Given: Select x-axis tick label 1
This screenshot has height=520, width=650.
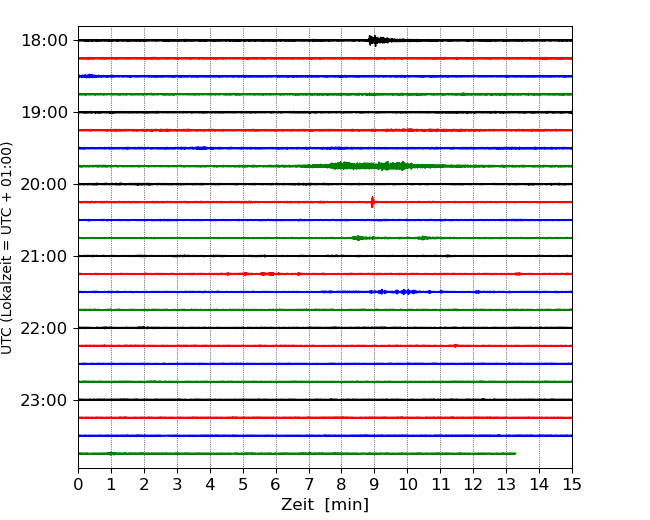Looking at the screenshot, I should tap(111, 484).
